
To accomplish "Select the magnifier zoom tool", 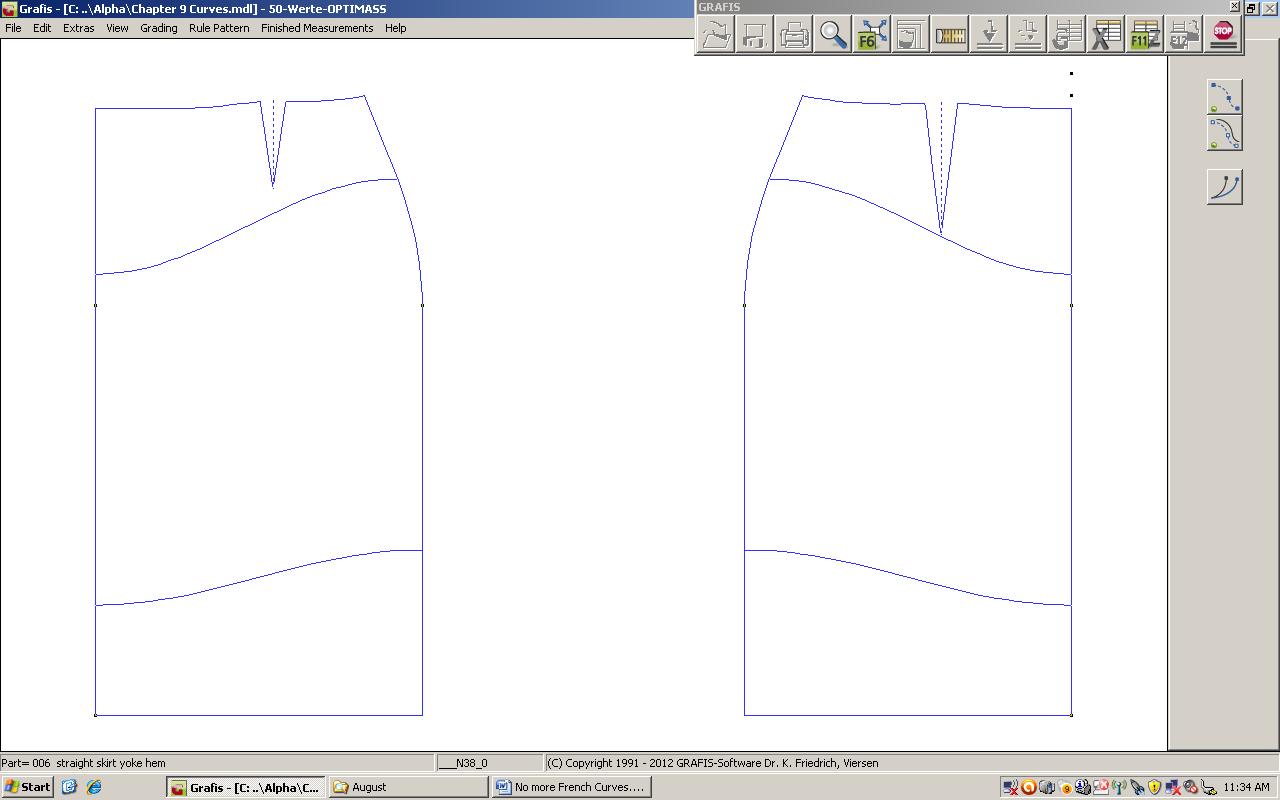I will pyautogui.click(x=833, y=35).
